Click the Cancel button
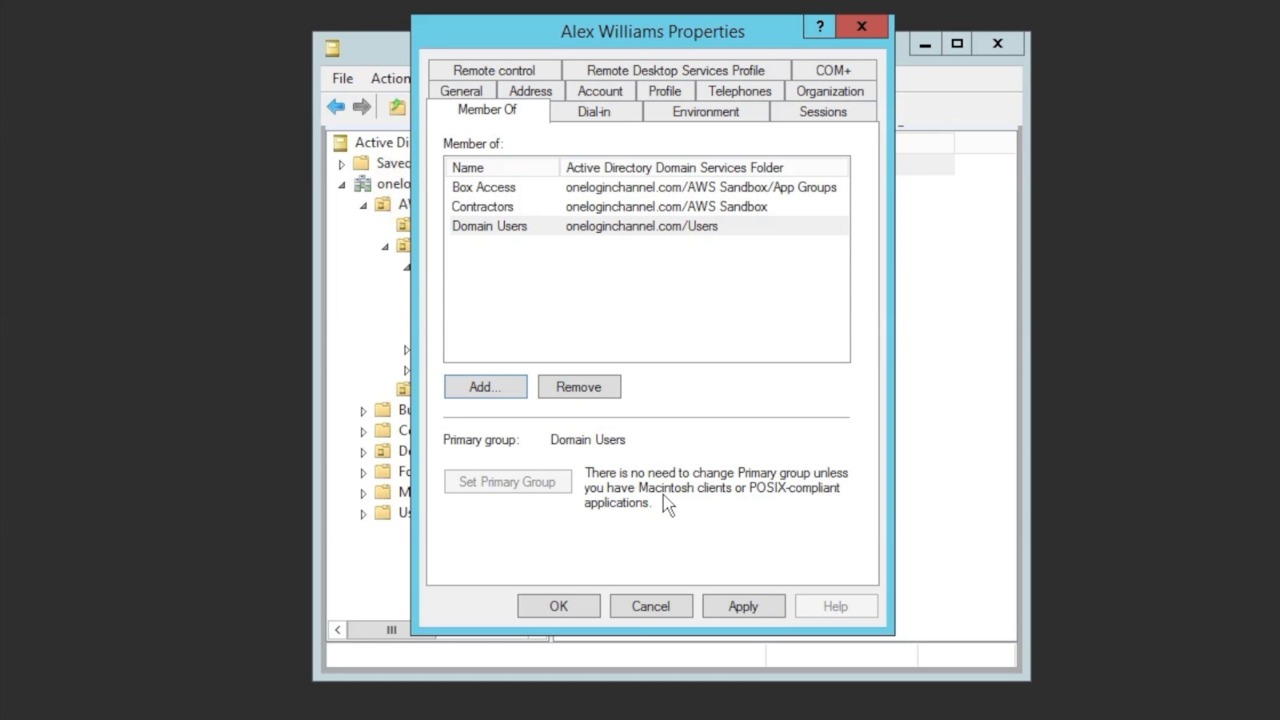The width and height of the screenshot is (1280, 720). (650, 606)
